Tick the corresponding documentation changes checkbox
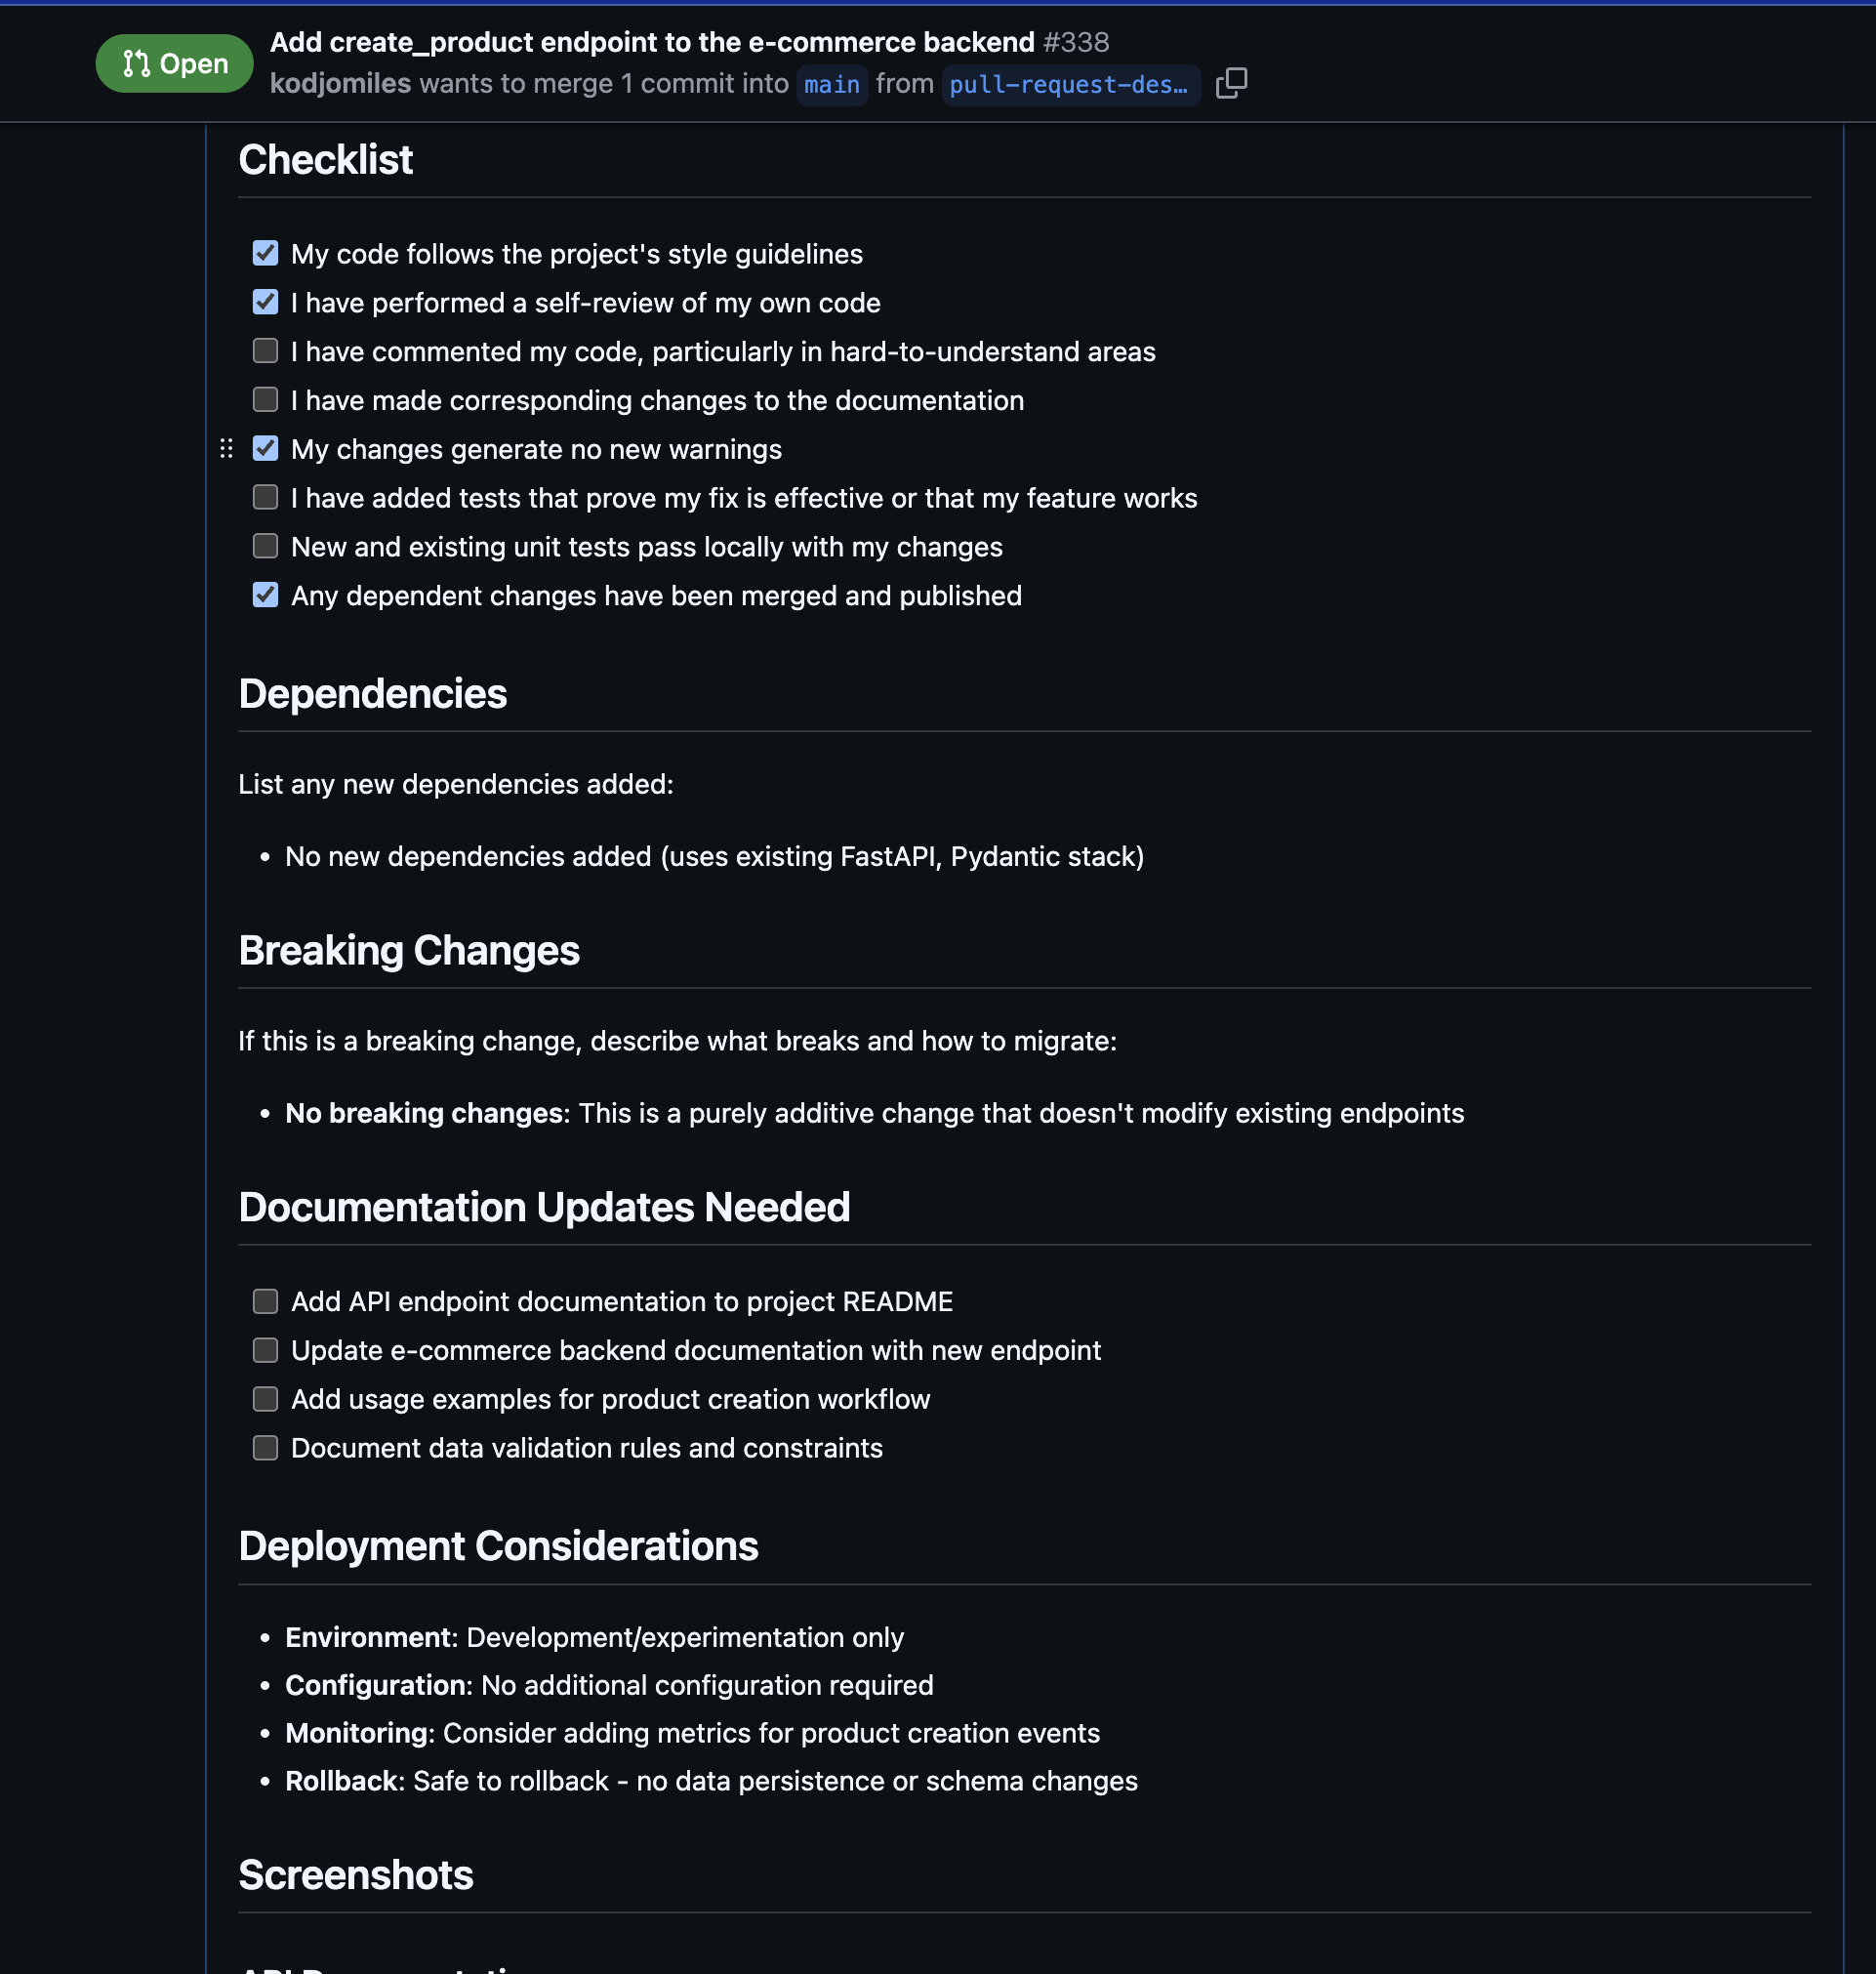1876x1974 pixels. point(265,400)
